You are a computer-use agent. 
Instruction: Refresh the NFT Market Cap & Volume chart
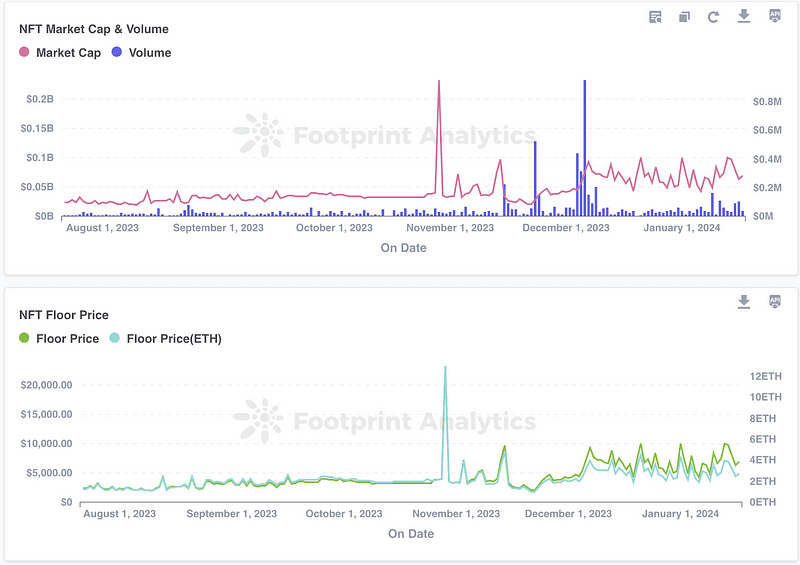point(713,17)
